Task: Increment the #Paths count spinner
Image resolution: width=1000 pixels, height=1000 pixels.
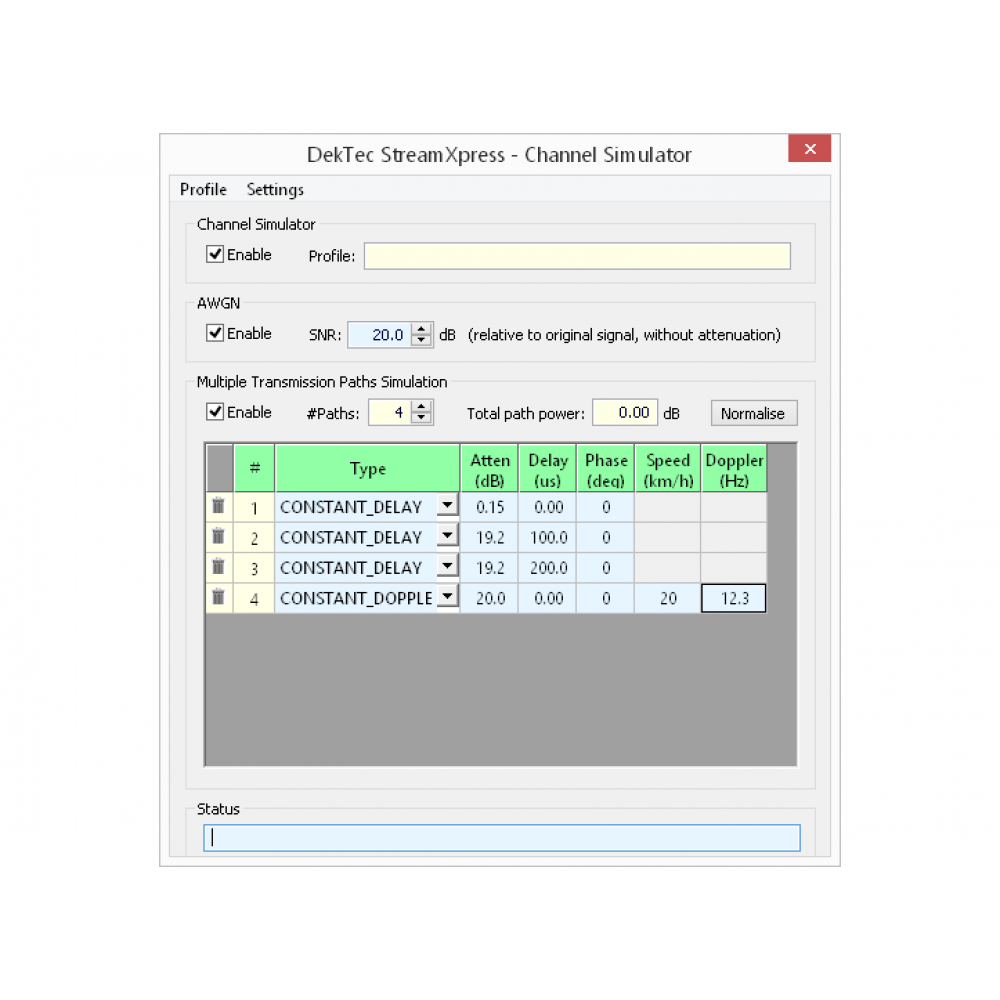Action: coord(422,406)
